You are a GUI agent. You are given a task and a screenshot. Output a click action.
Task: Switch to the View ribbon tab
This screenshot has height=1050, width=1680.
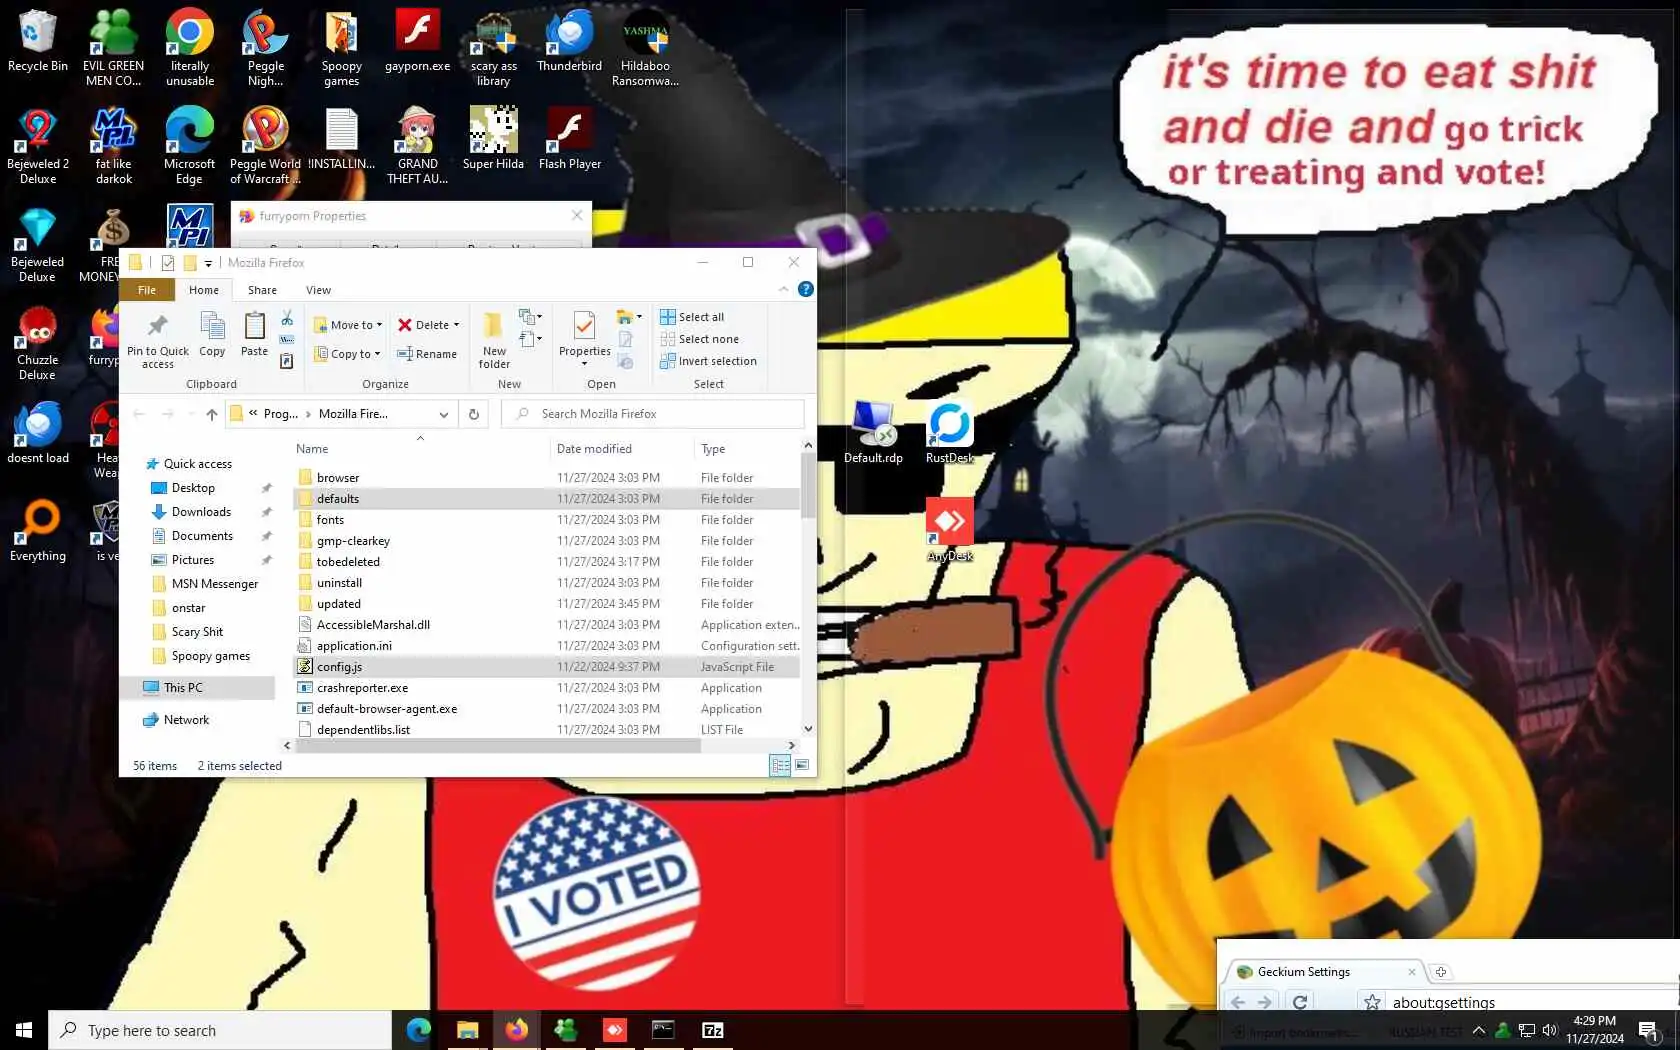318,290
